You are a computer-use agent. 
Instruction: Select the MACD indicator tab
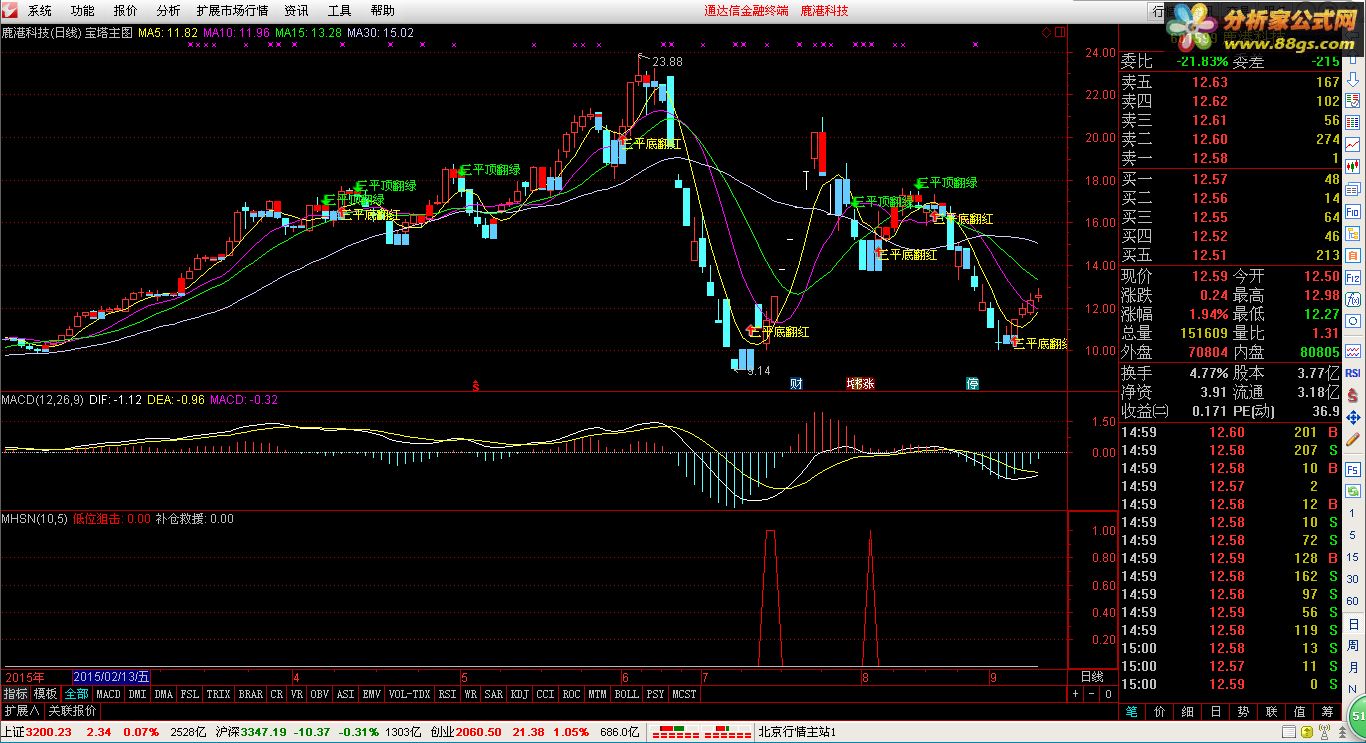coord(108,693)
